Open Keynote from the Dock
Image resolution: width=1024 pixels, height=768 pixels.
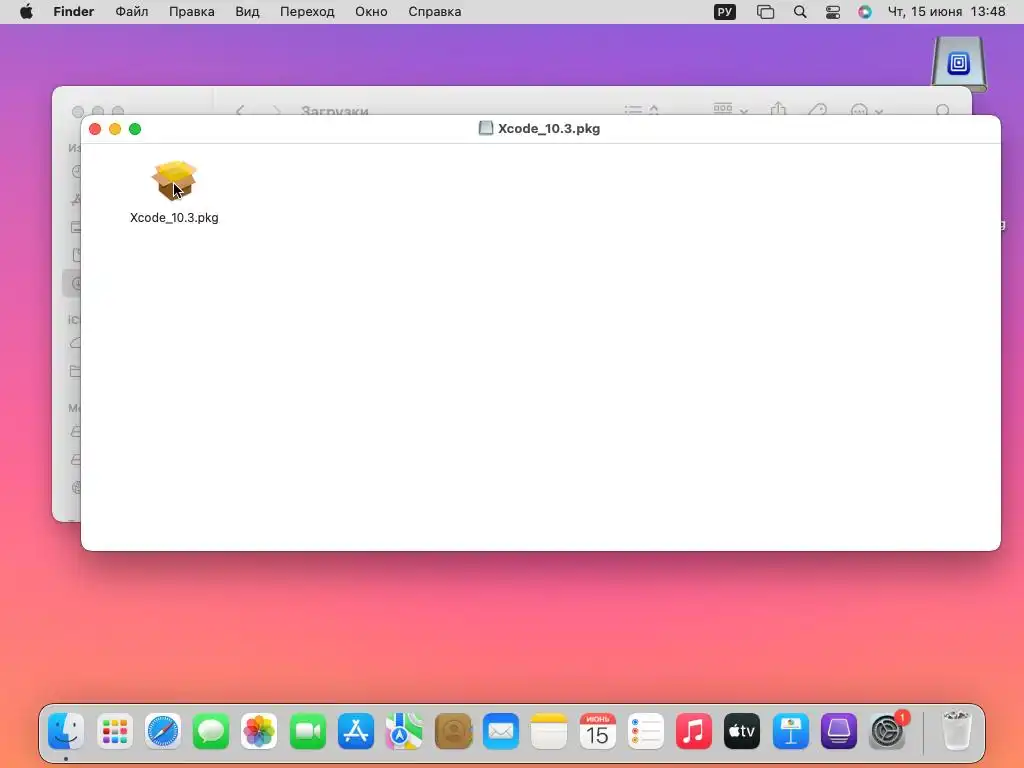point(791,731)
